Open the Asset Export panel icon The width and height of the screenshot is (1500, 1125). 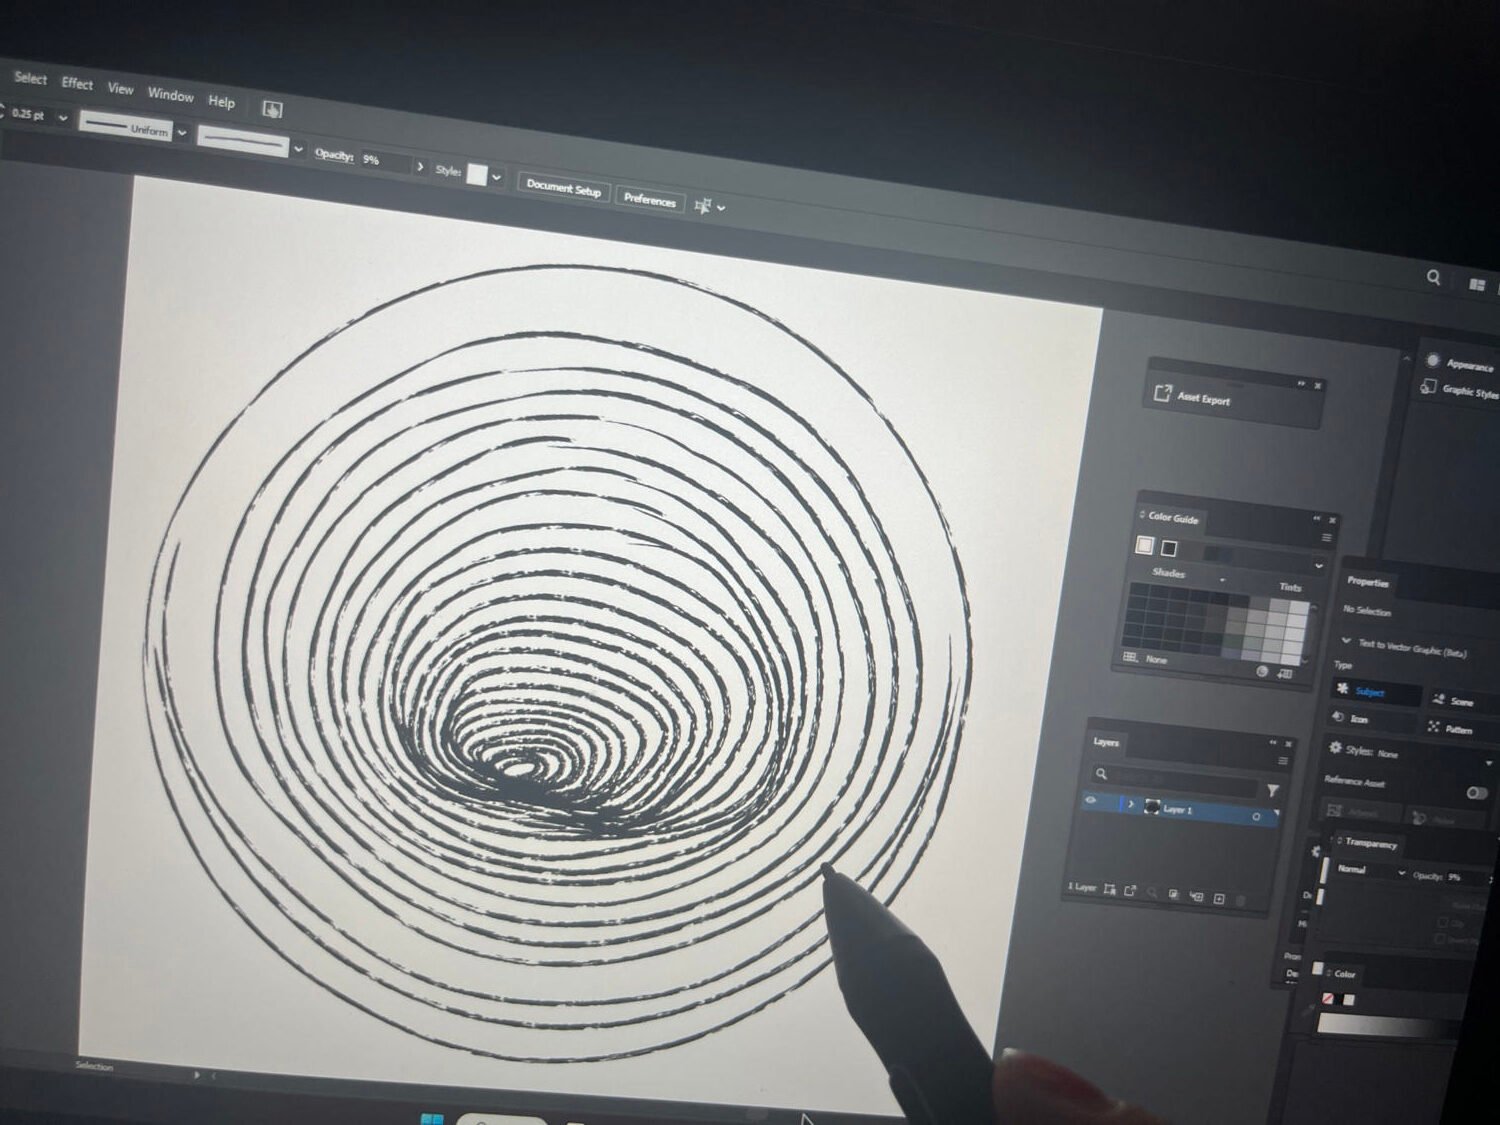pyautogui.click(x=1162, y=393)
